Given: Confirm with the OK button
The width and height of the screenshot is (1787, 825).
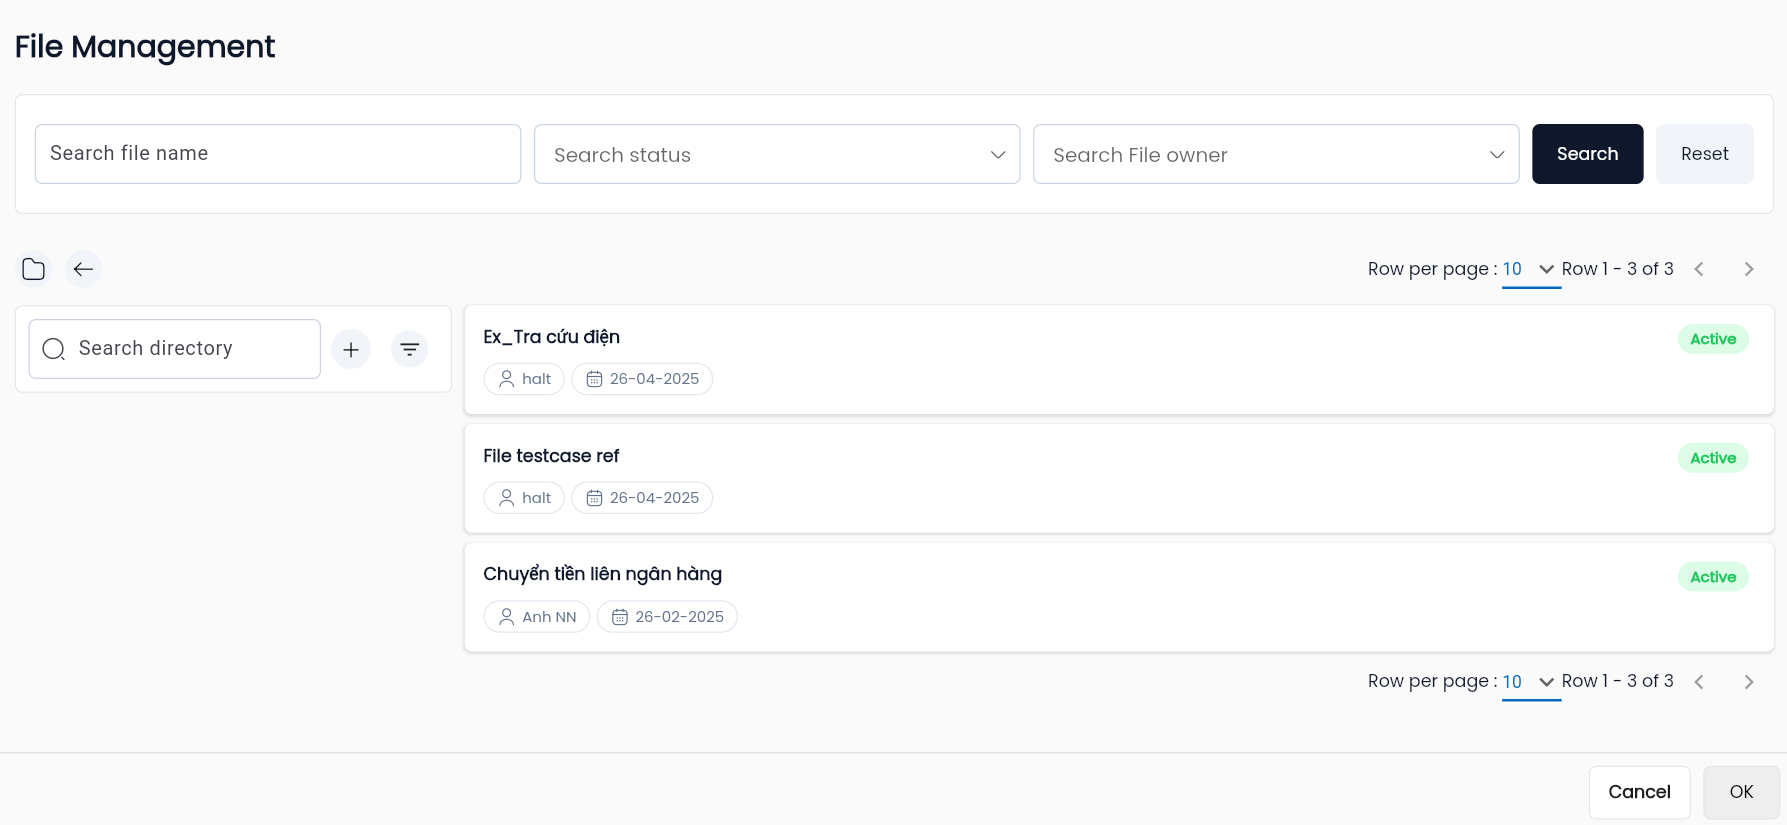Looking at the screenshot, I should point(1741,792).
